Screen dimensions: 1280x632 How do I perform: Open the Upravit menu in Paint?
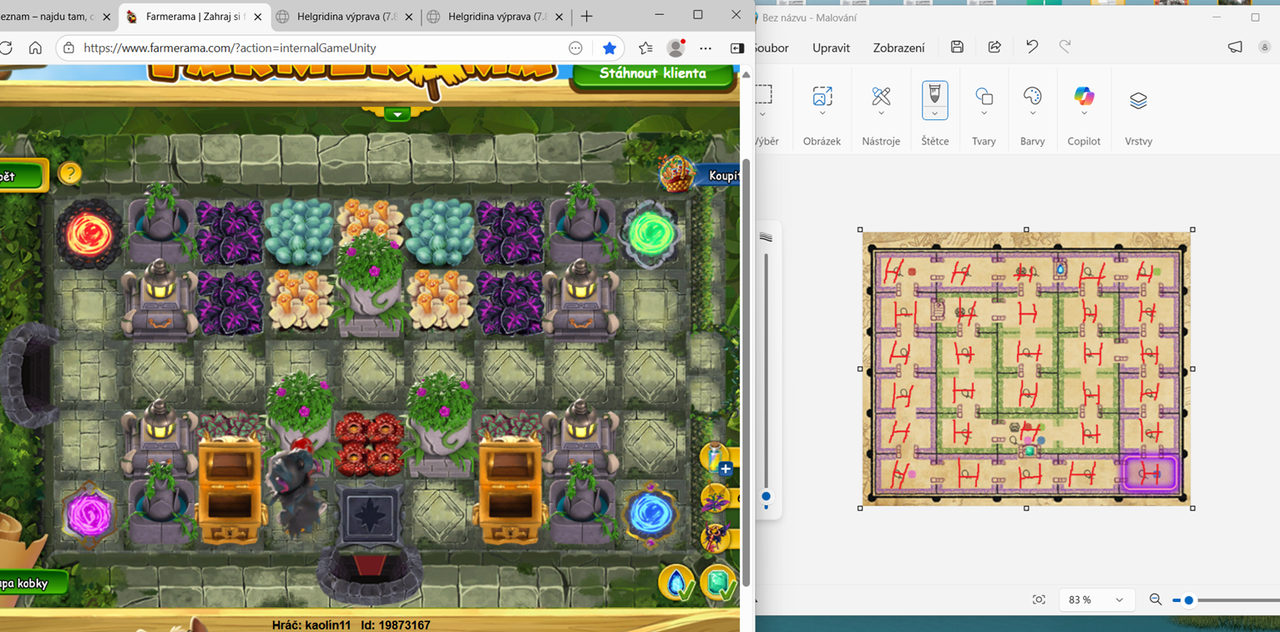[831, 47]
